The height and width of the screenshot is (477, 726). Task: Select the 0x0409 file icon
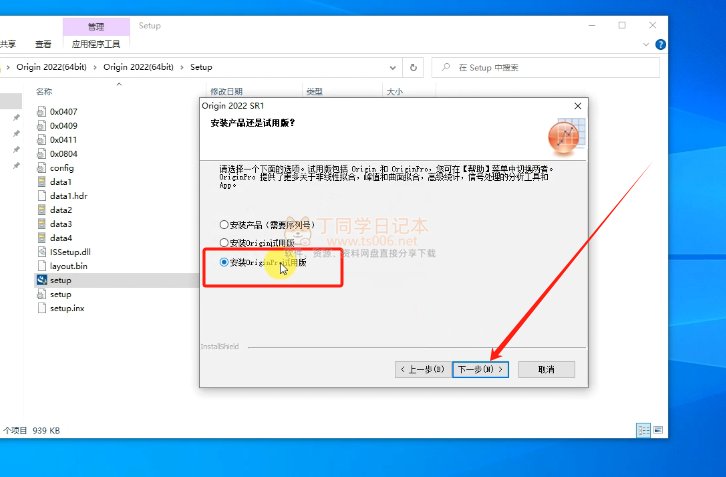[42, 126]
